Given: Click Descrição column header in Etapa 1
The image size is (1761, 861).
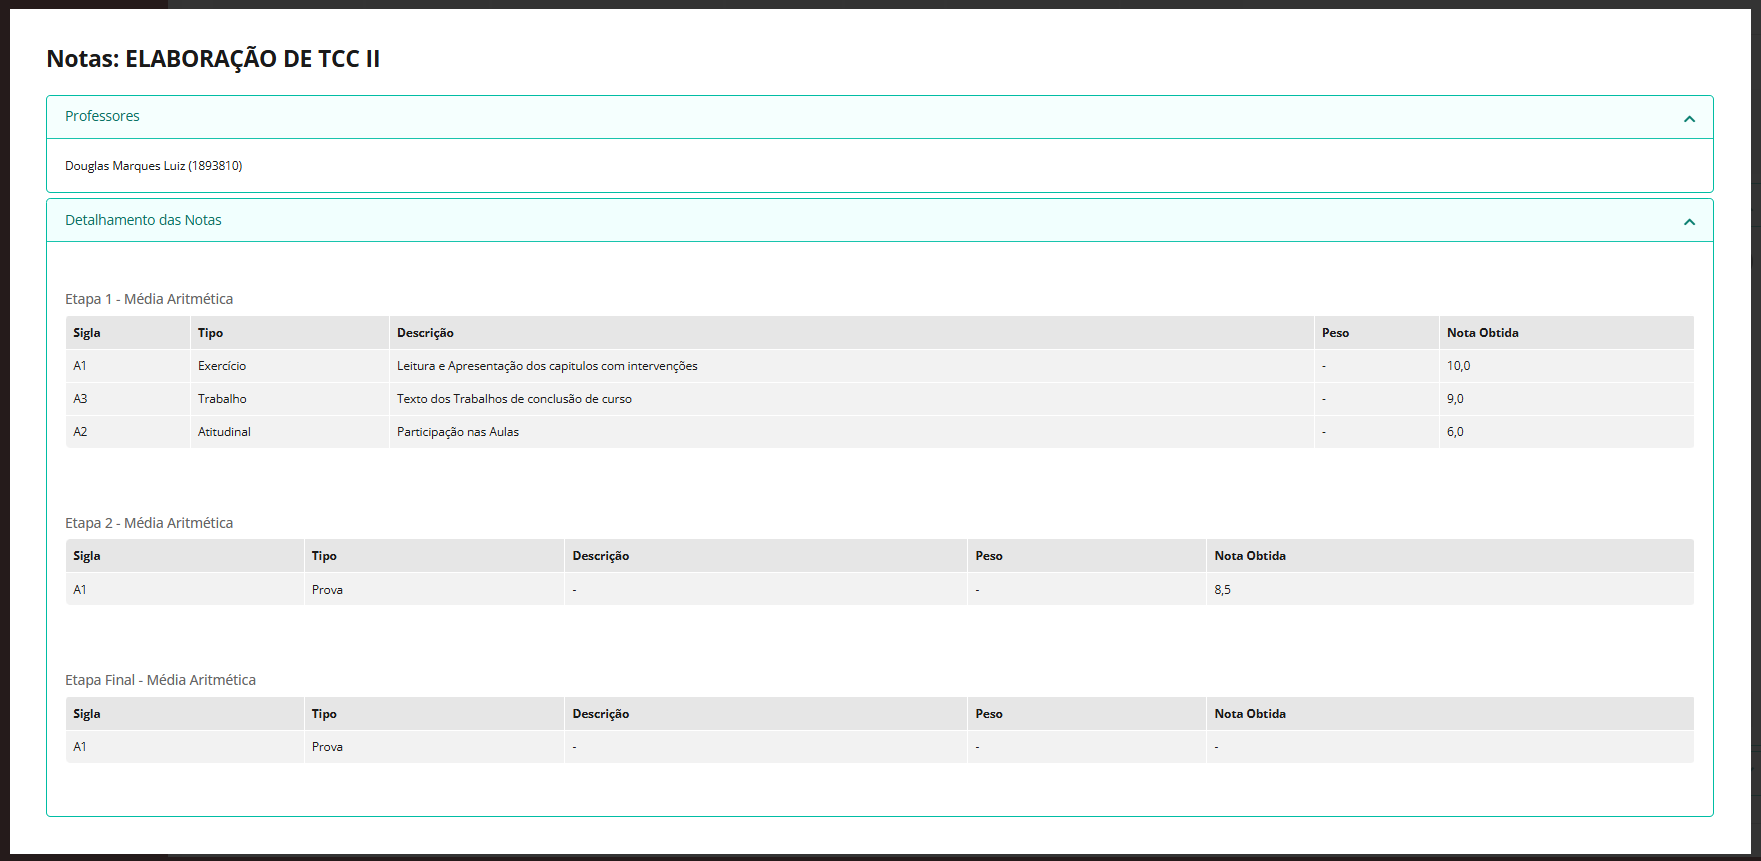Looking at the screenshot, I should tap(425, 333).
